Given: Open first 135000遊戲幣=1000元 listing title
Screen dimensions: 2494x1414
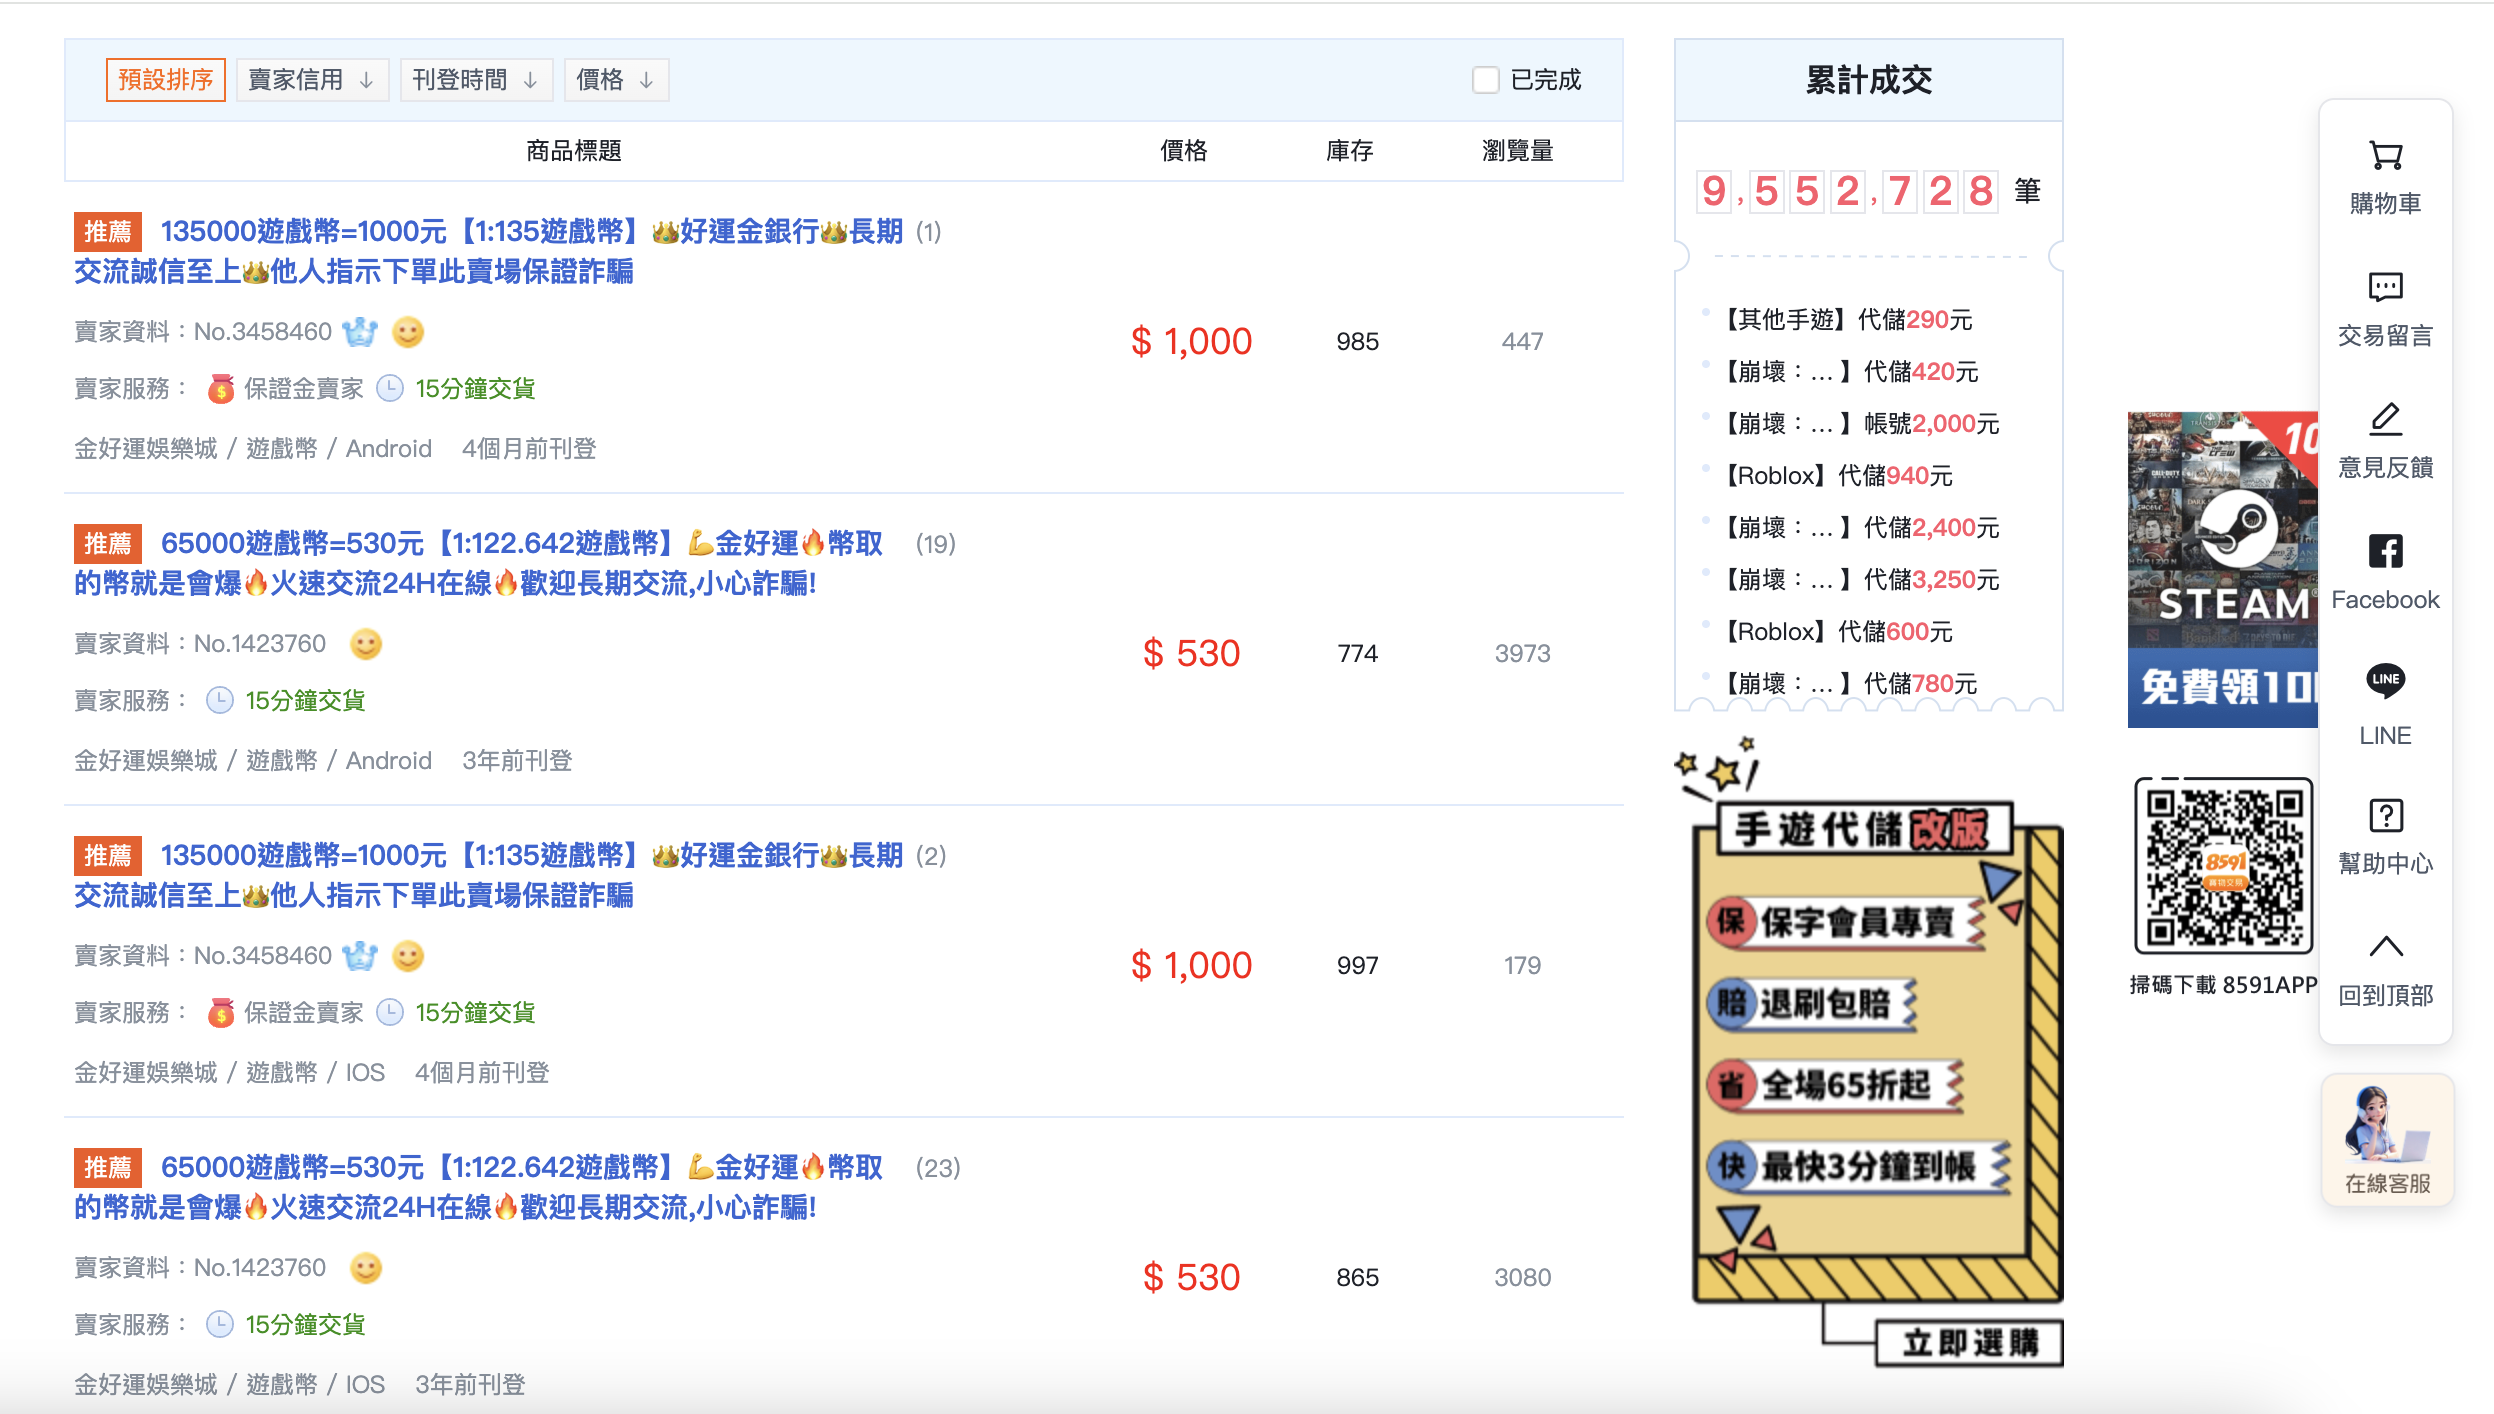Looking at the screenshot, I should click(530, 232).
